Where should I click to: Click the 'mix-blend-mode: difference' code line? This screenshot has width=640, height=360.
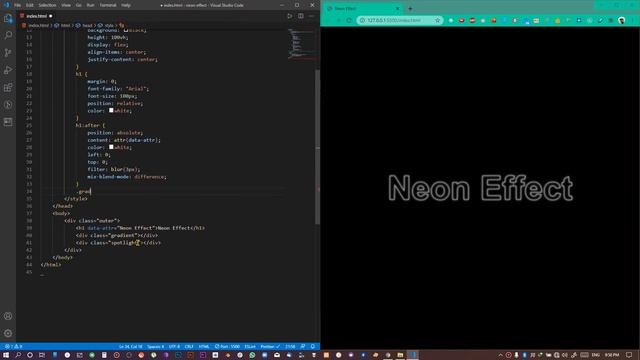(x=127, y=177)
